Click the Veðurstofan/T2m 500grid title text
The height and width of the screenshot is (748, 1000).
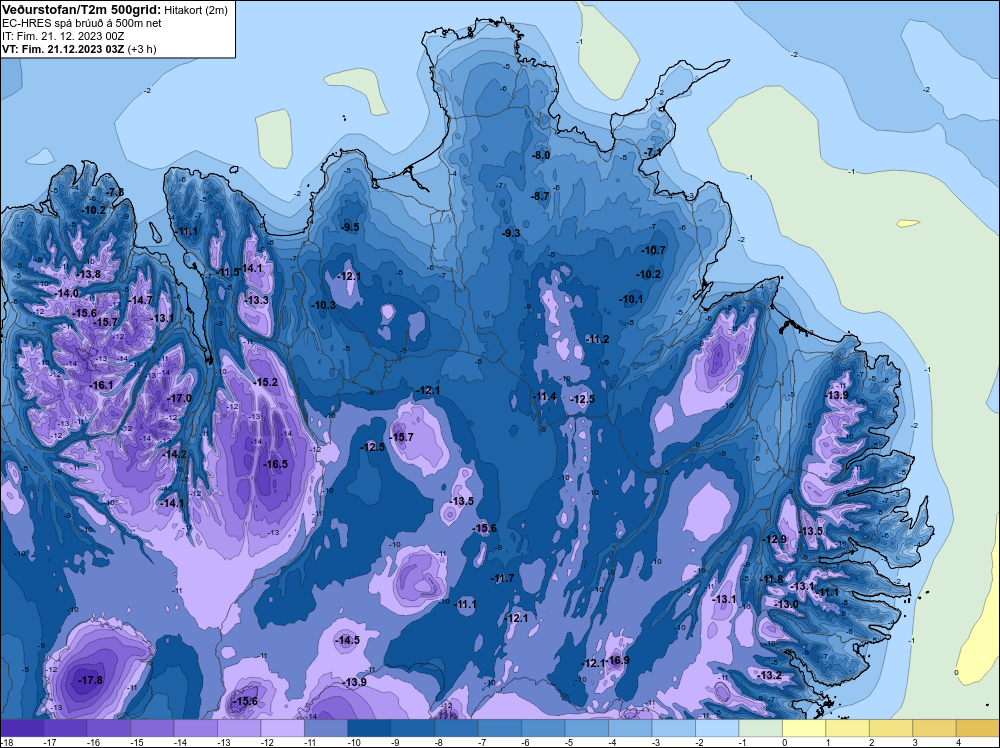tap(82, 9)
